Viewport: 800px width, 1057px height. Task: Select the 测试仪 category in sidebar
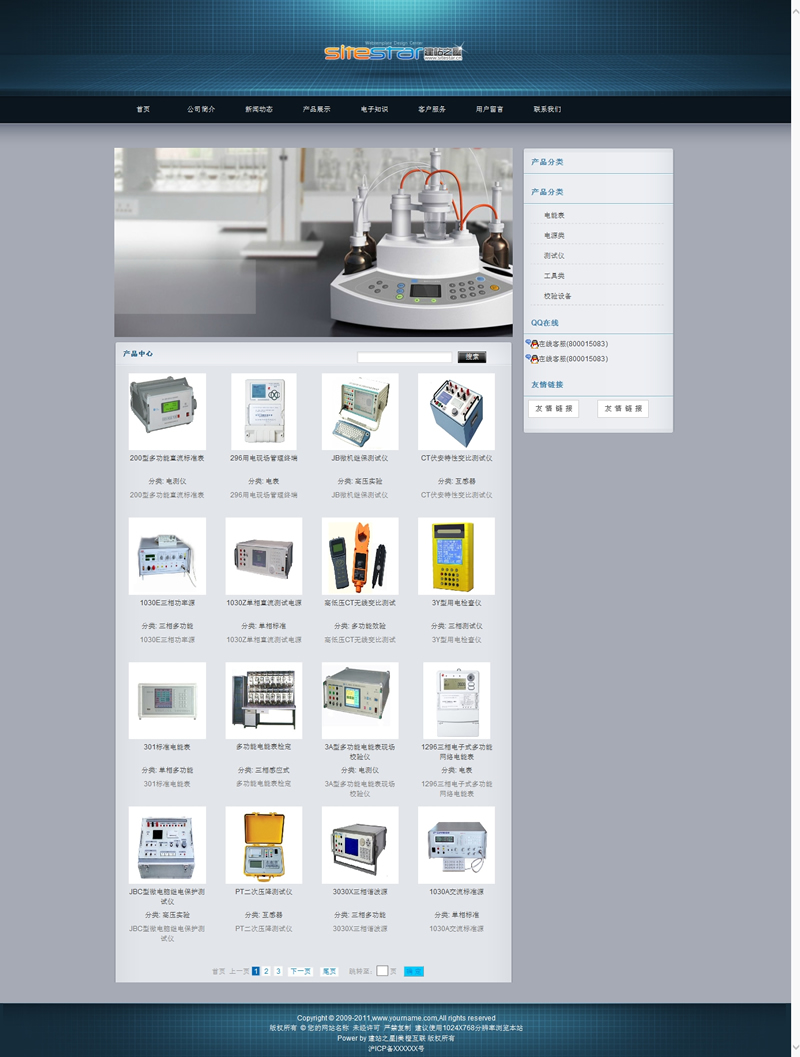(x=554, y=256)
